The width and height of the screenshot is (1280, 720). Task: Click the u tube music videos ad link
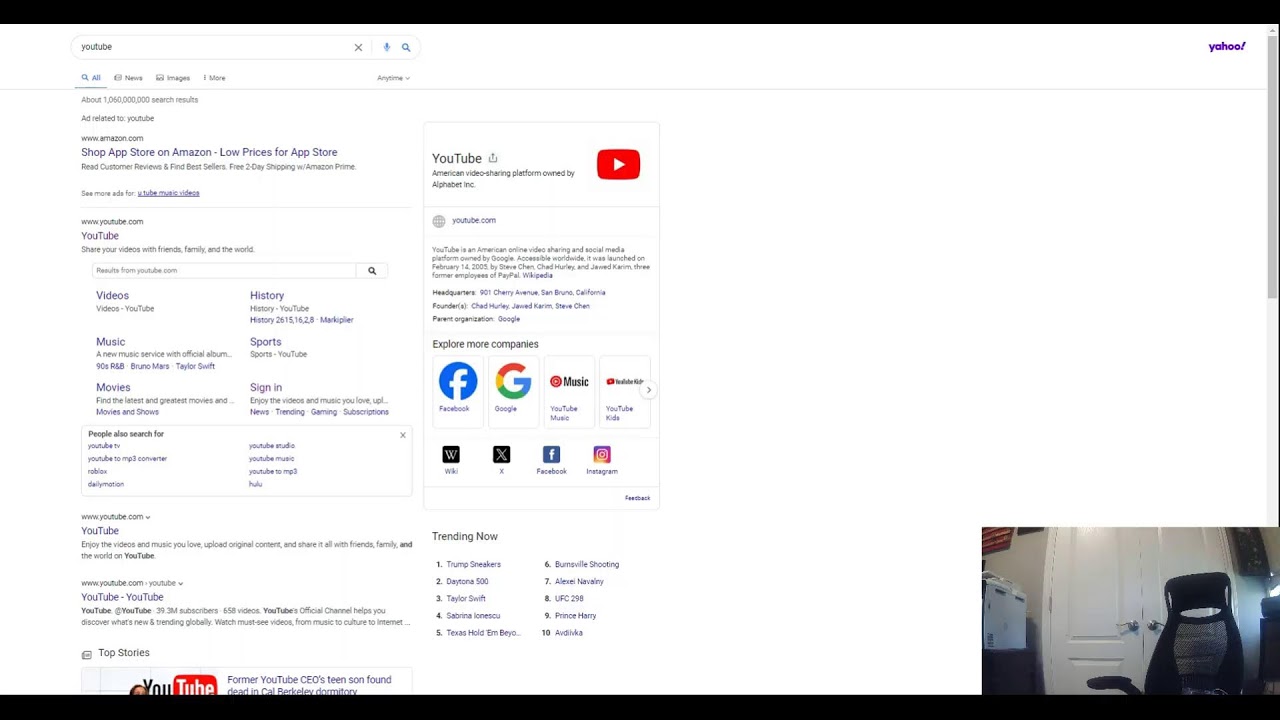pos(168,193)
